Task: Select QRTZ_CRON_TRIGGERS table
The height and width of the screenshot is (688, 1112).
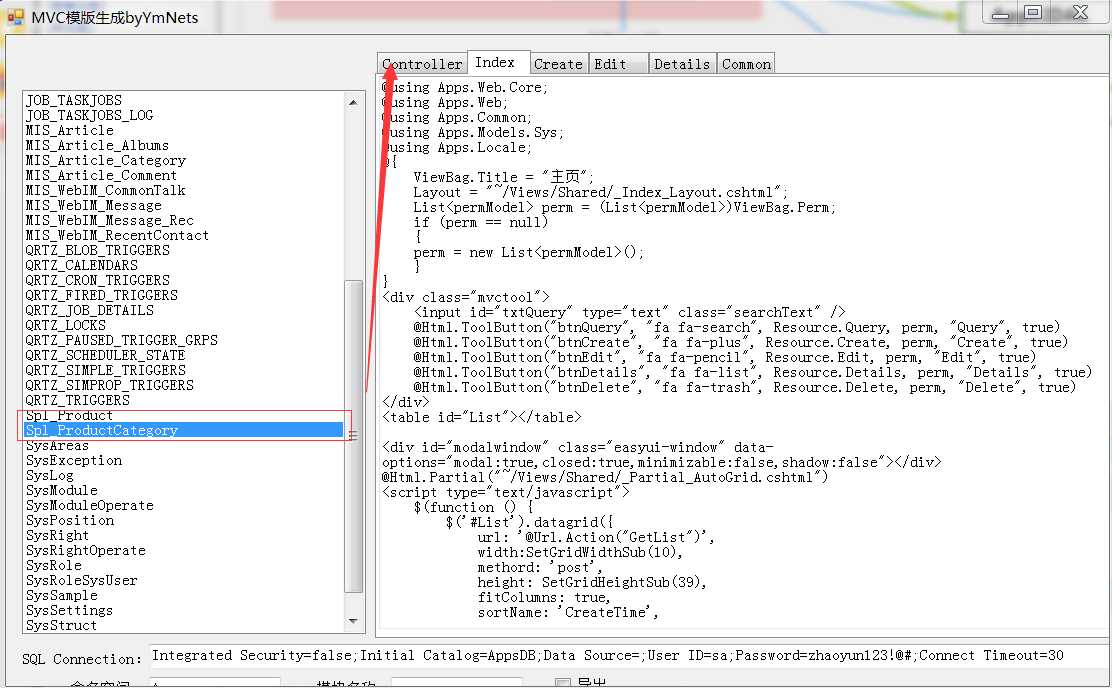Action: click(97, 280)
